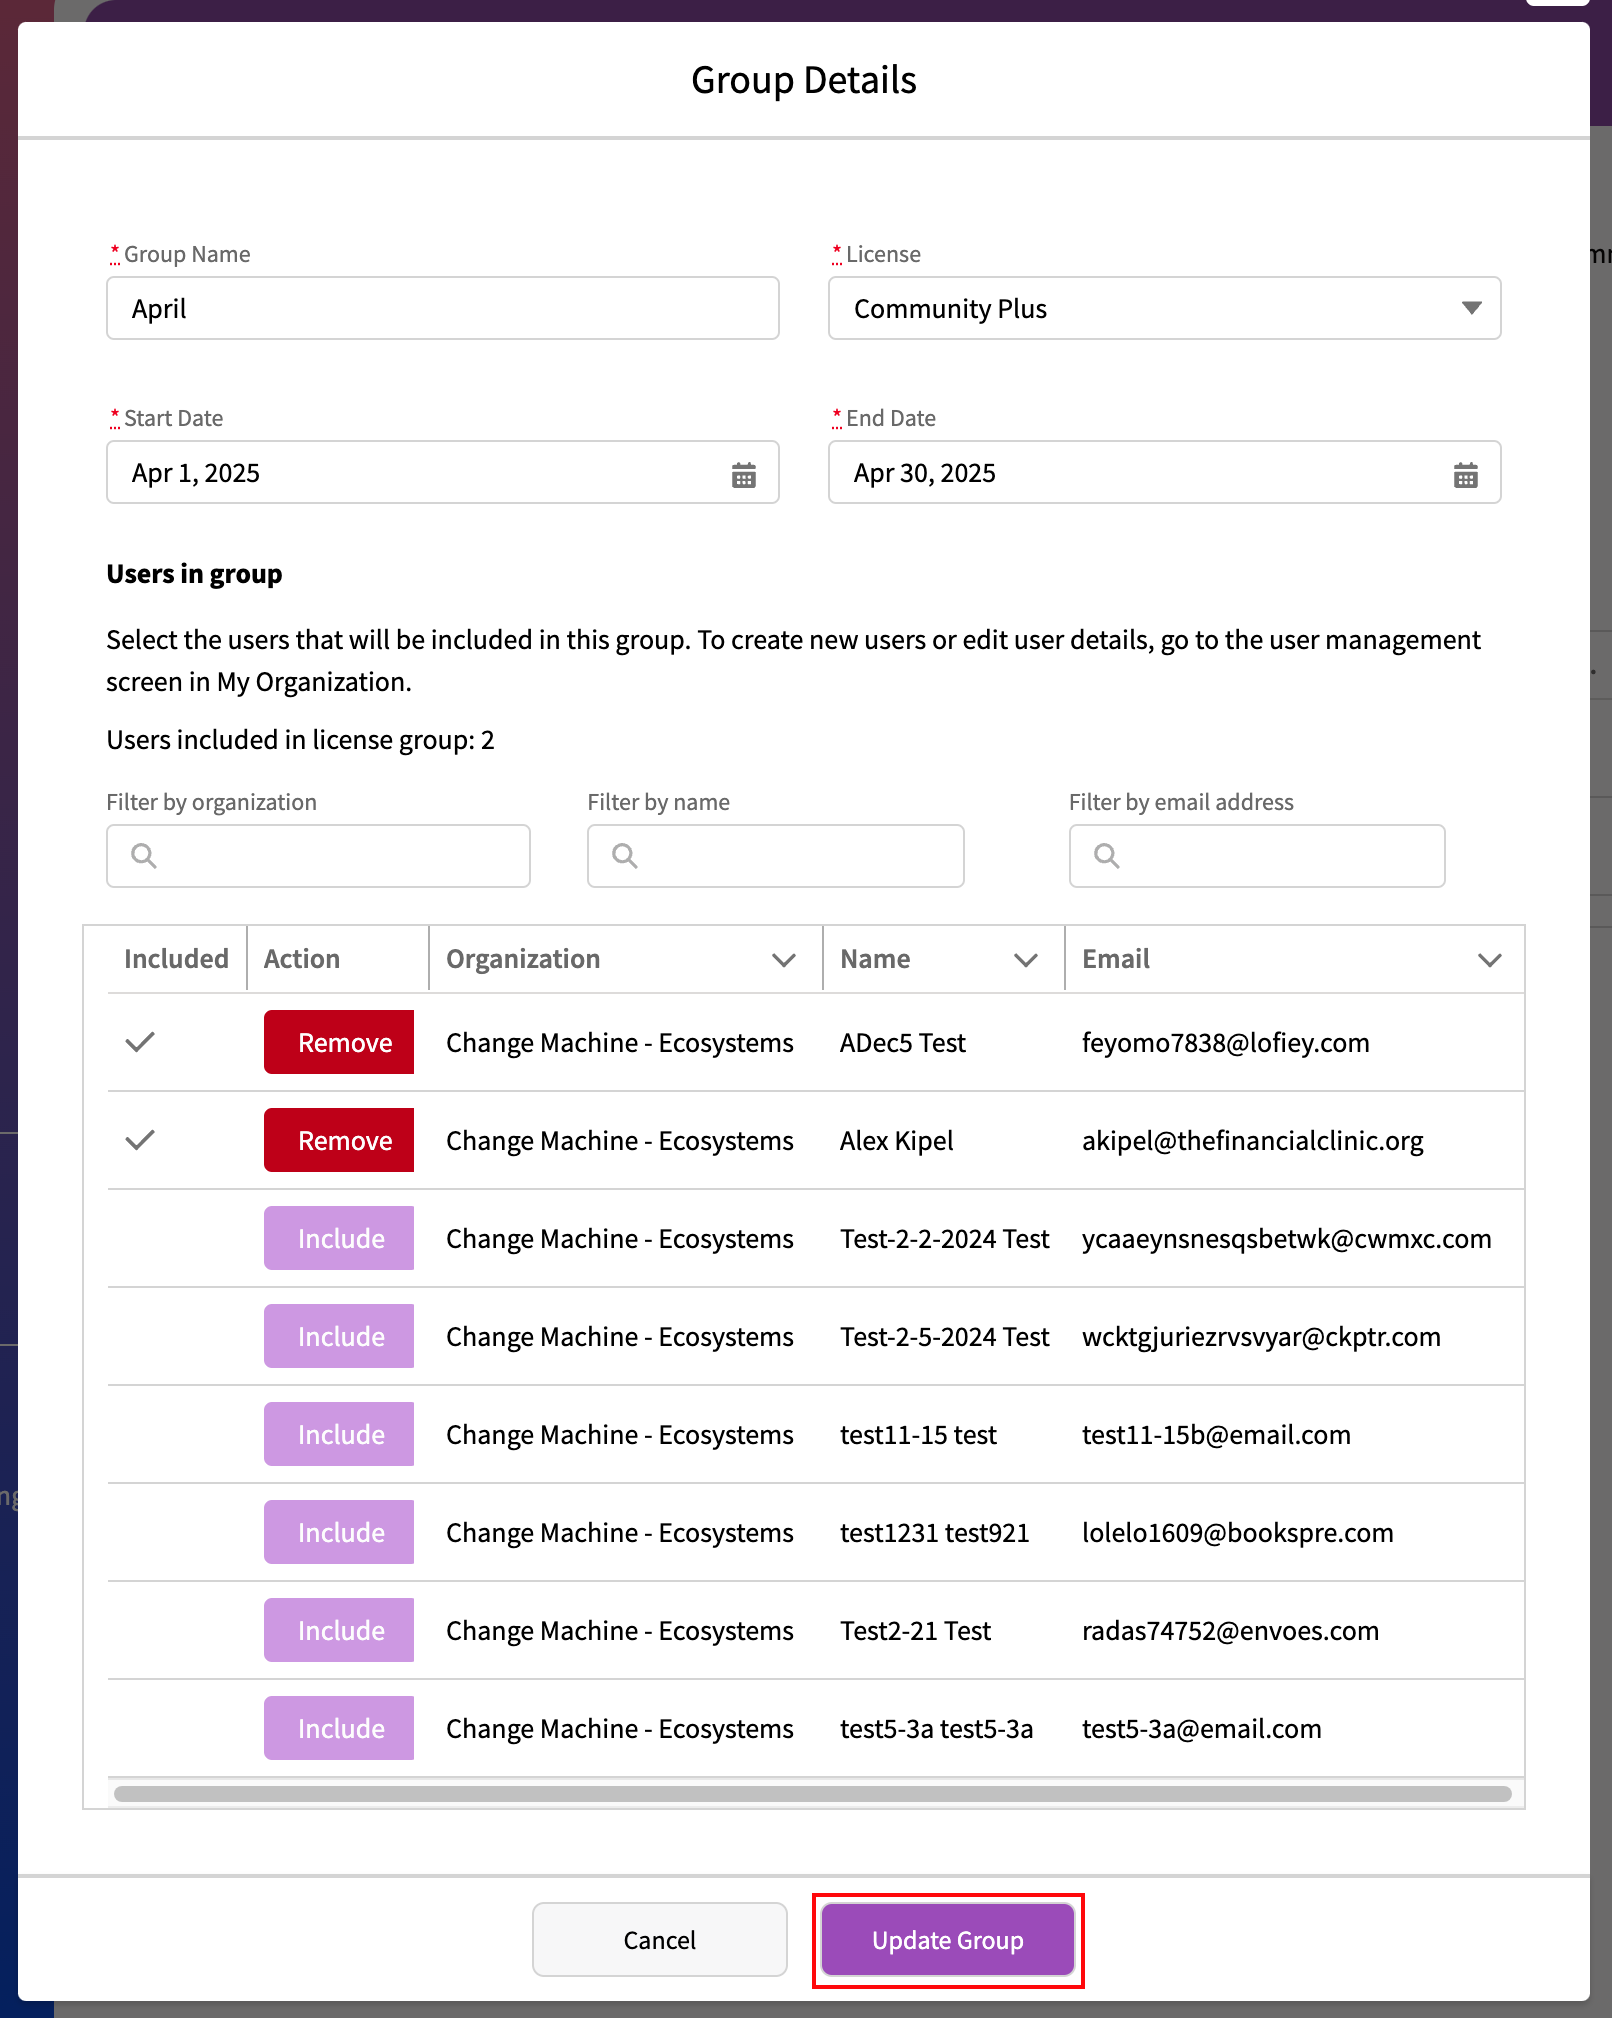Open the License dropdown showing Community Plus
1612x2018 pixels.
[1164, 308]
